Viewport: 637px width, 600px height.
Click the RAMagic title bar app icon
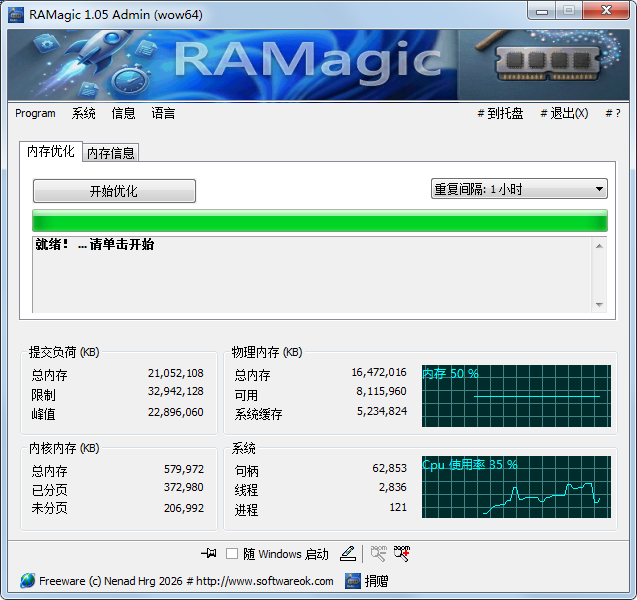point(14,10)
